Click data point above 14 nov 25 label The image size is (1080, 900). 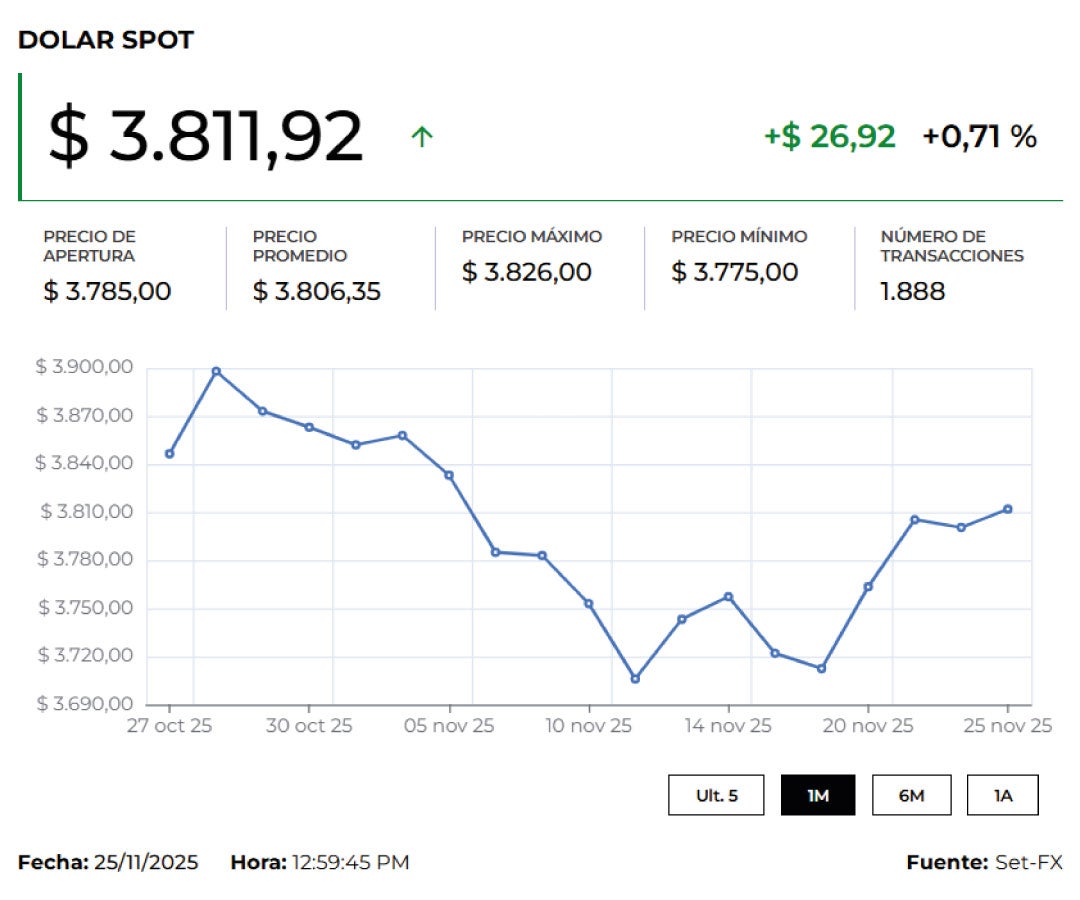point(728,597)
